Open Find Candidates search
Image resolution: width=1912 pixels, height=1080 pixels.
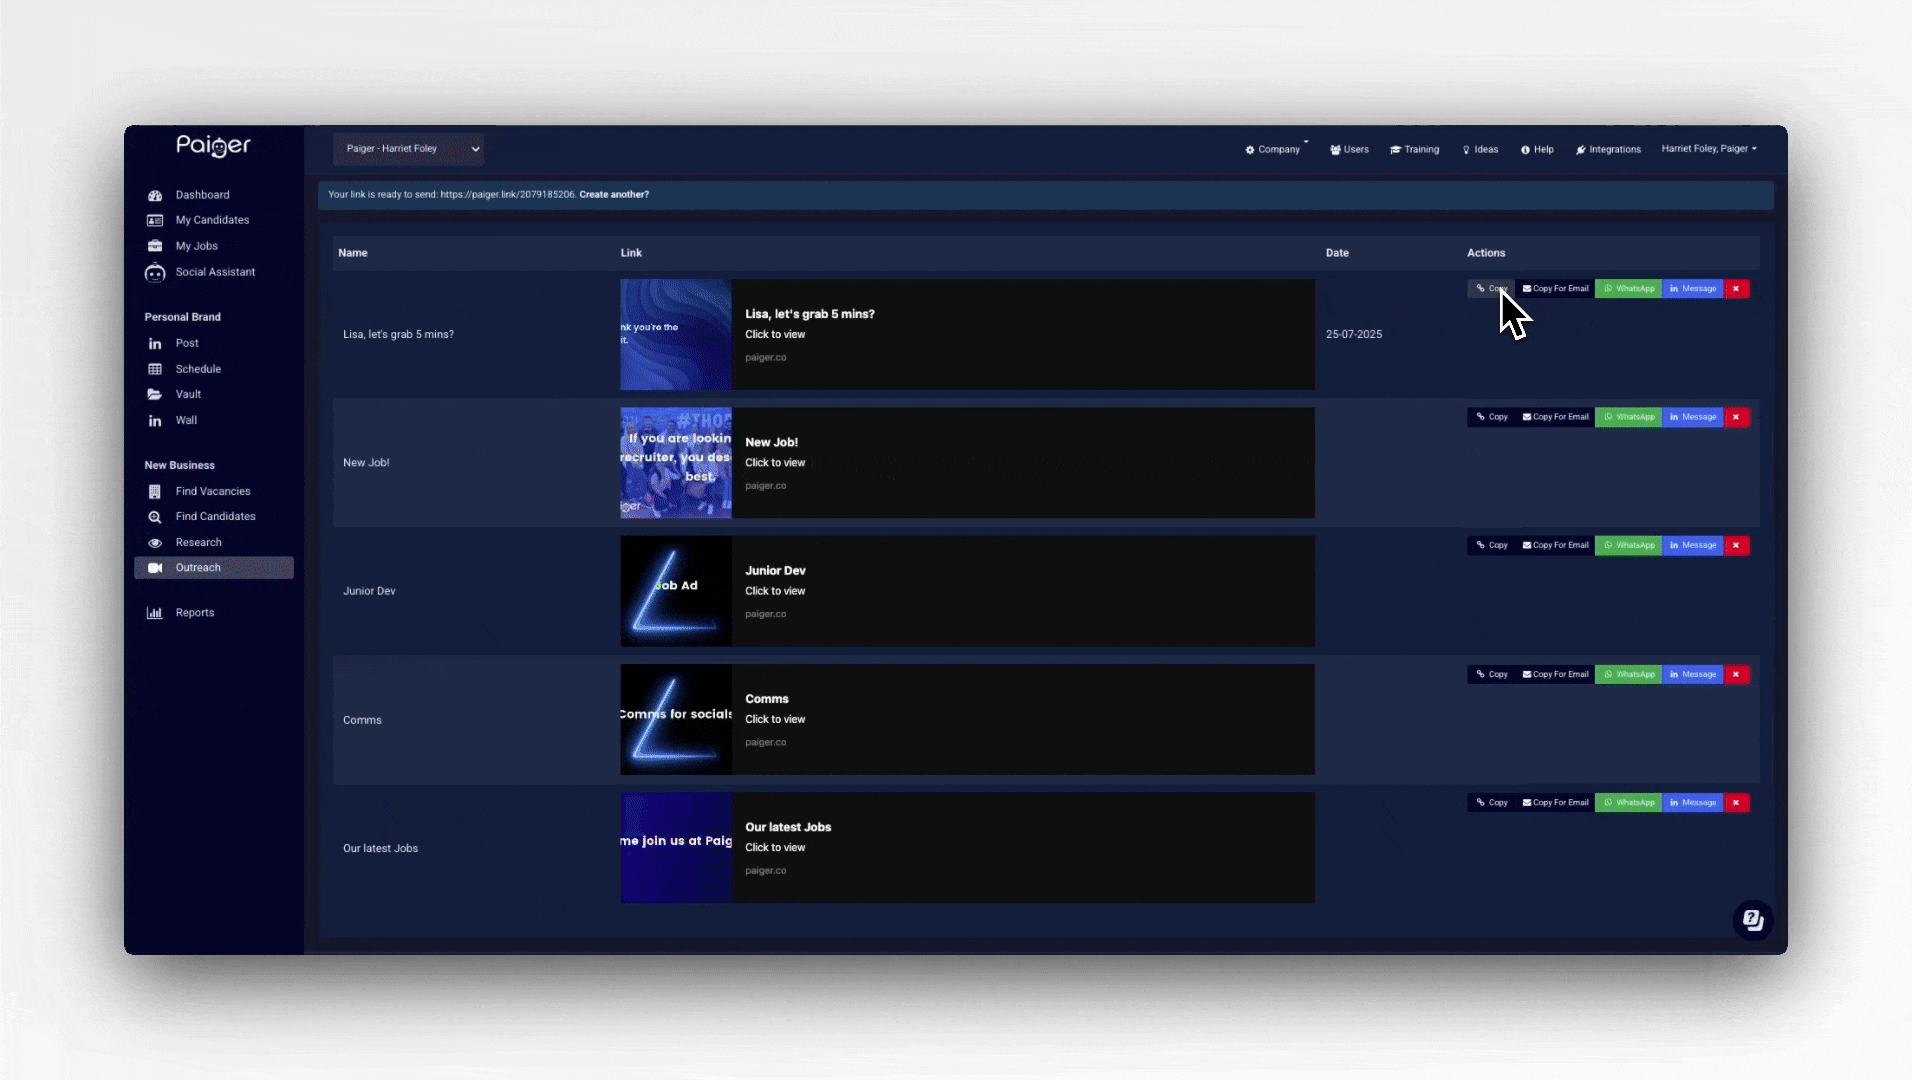(x=215, y=516)
